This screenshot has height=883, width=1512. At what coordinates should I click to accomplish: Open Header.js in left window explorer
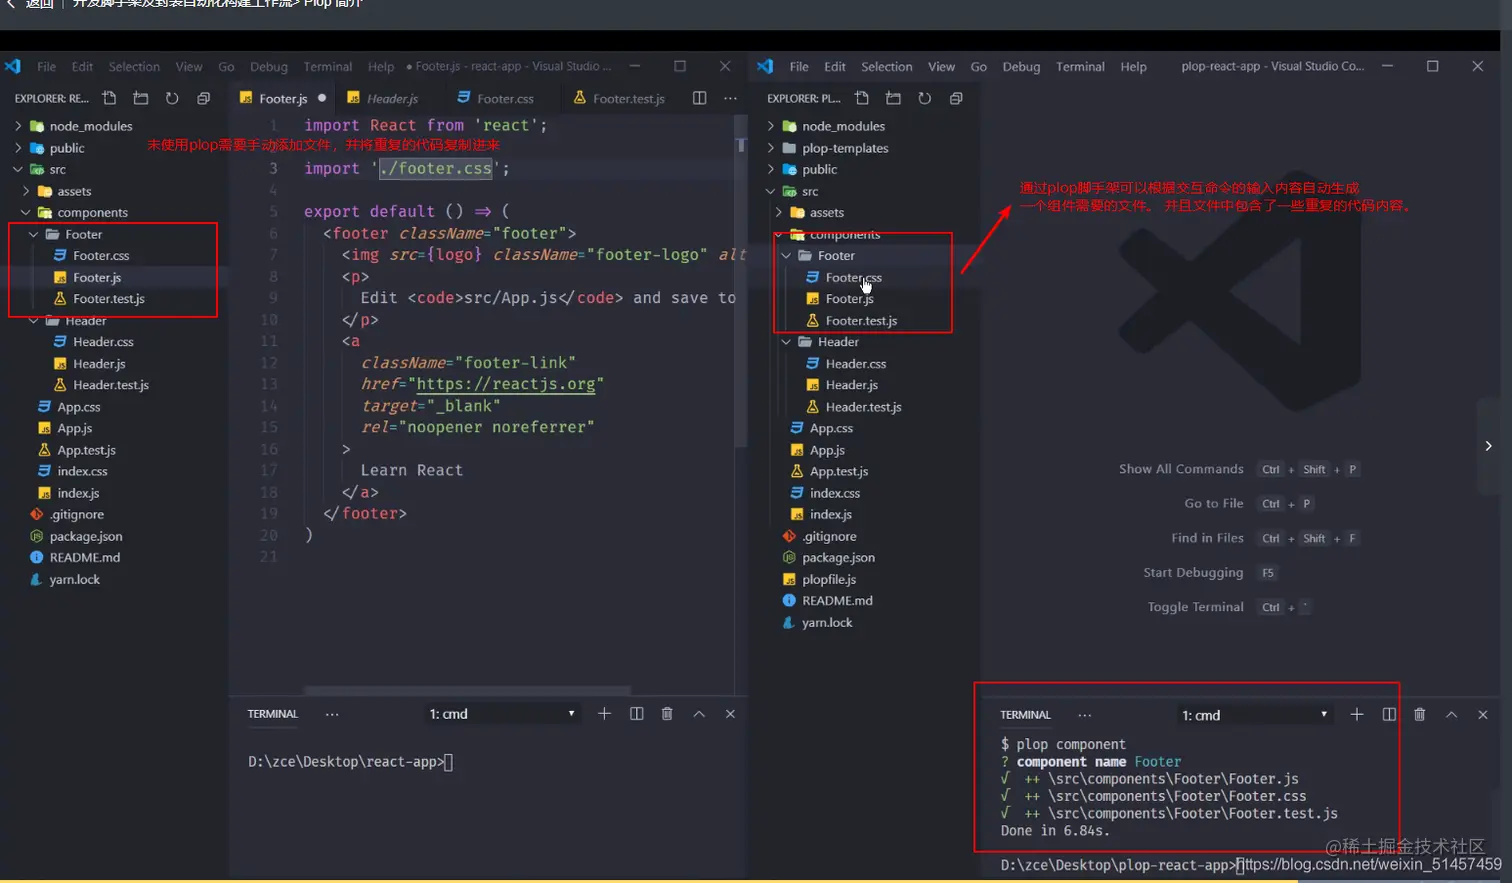[99, 363]
